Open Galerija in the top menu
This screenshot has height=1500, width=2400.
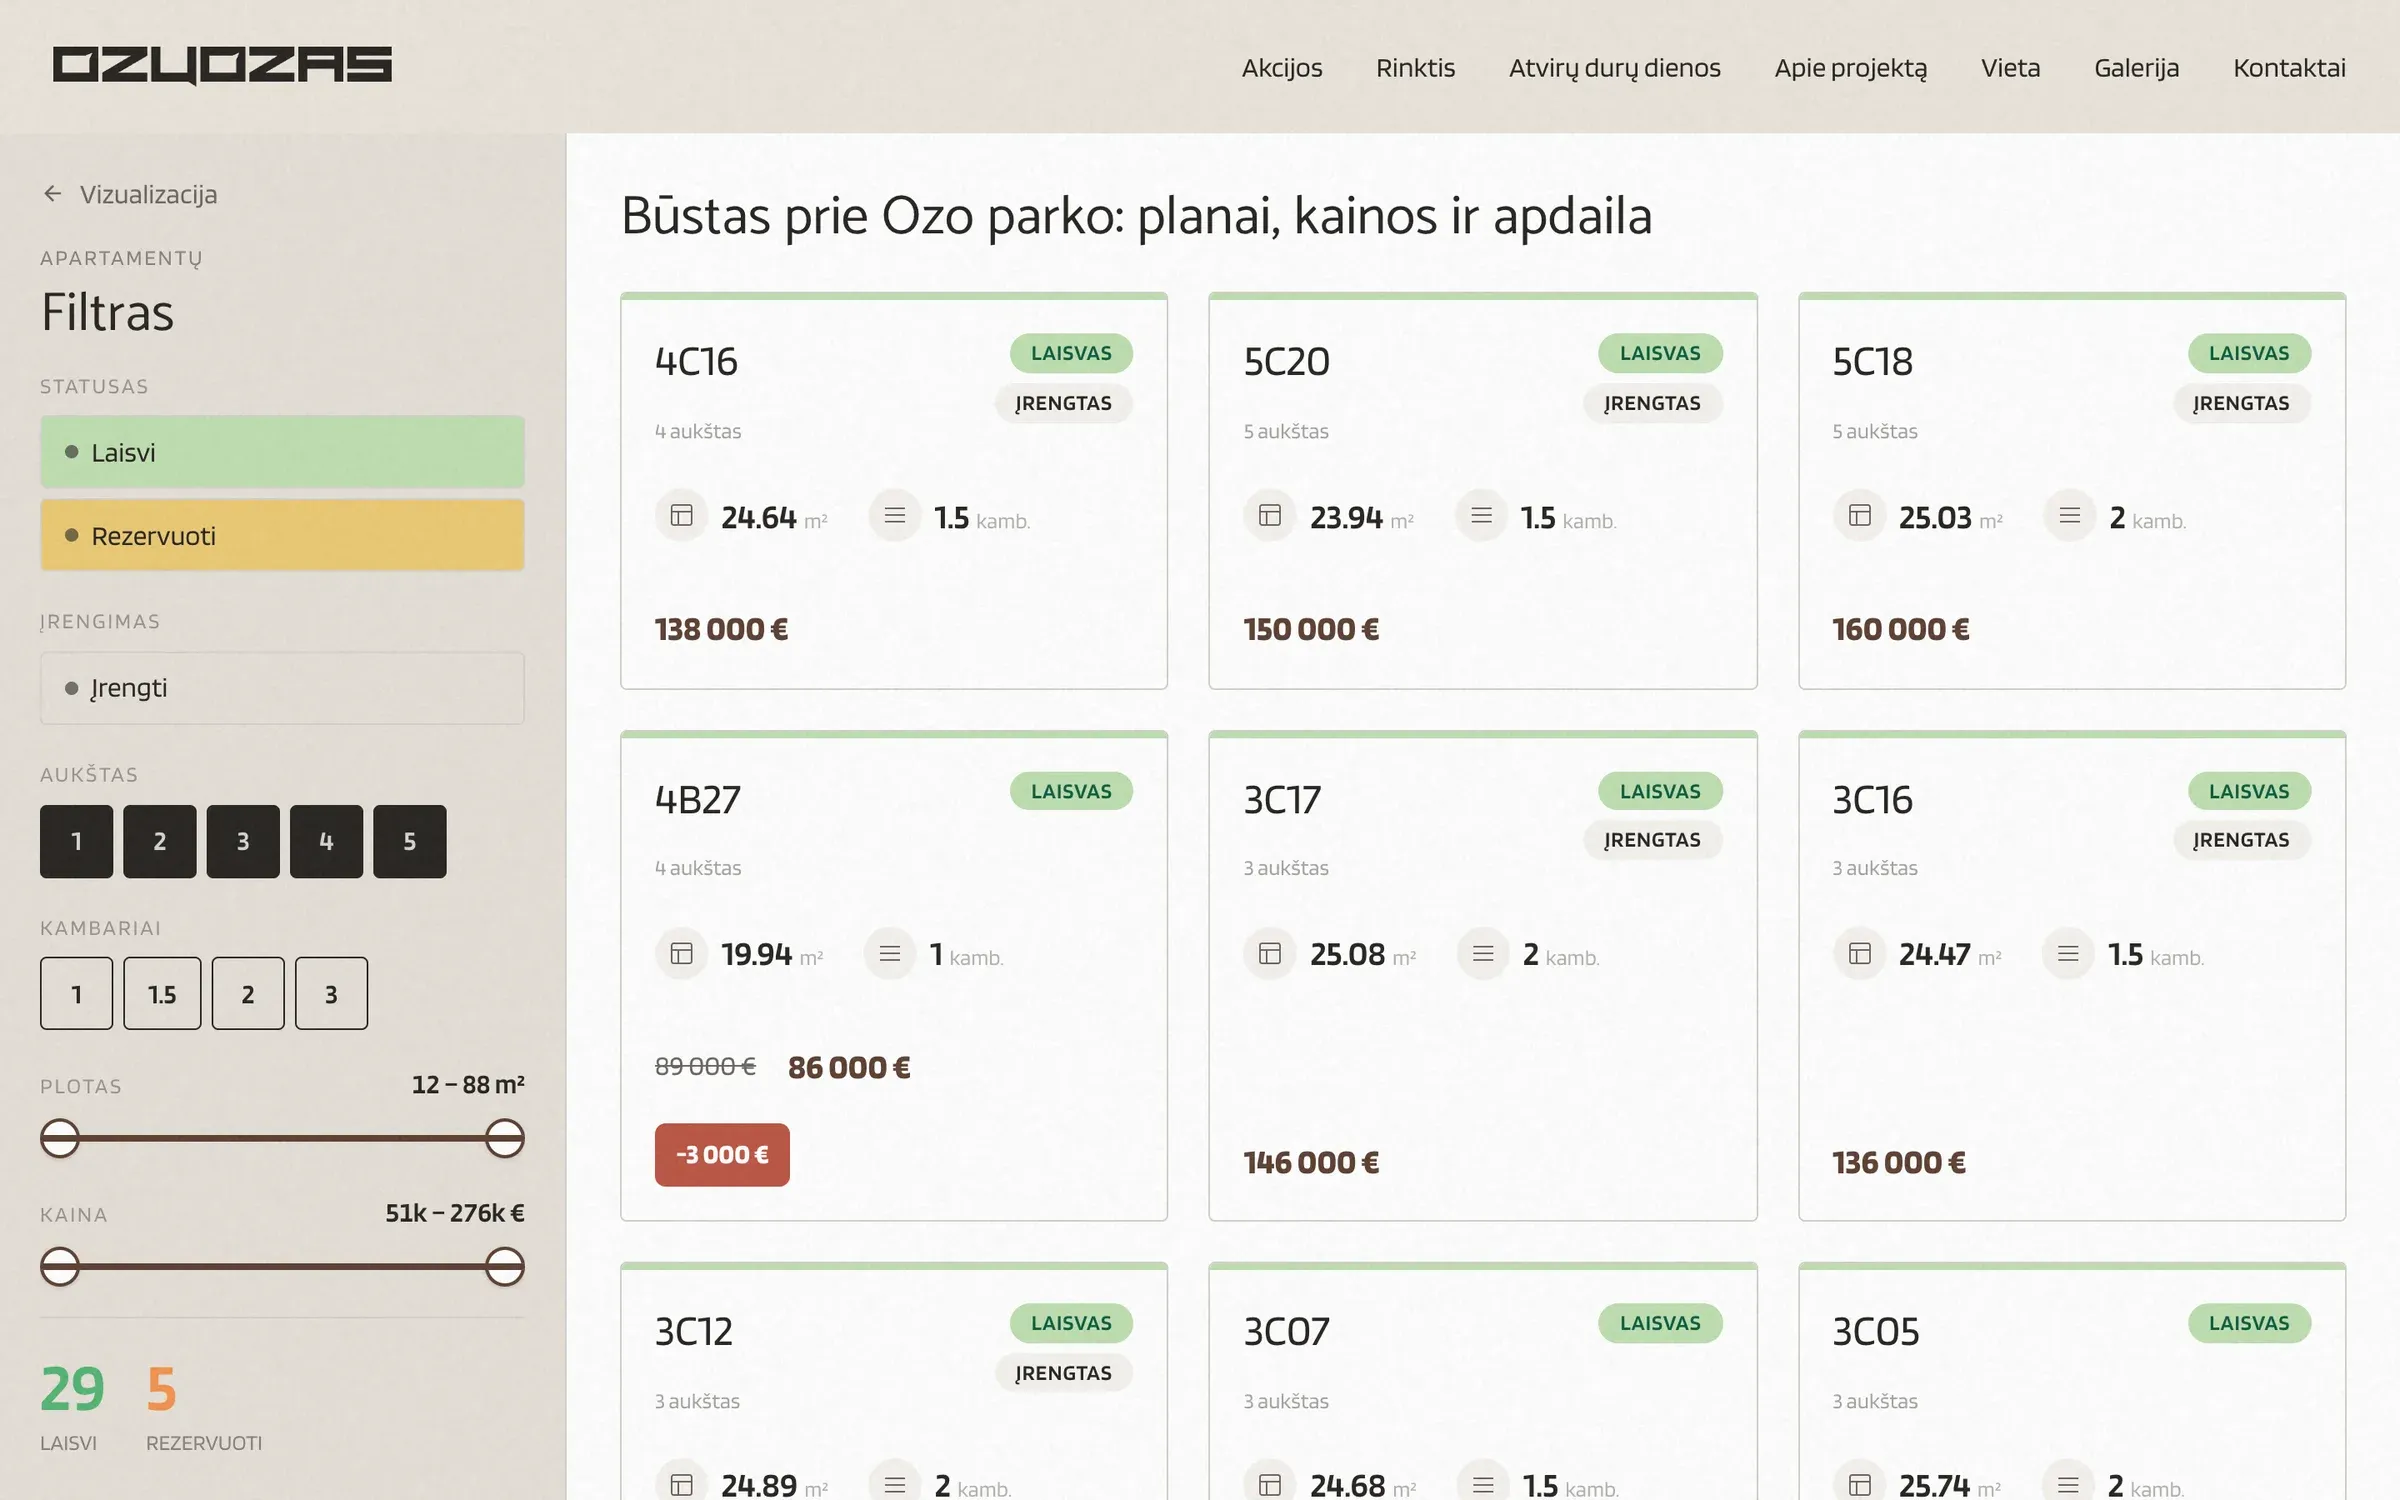coord(2137,68)
